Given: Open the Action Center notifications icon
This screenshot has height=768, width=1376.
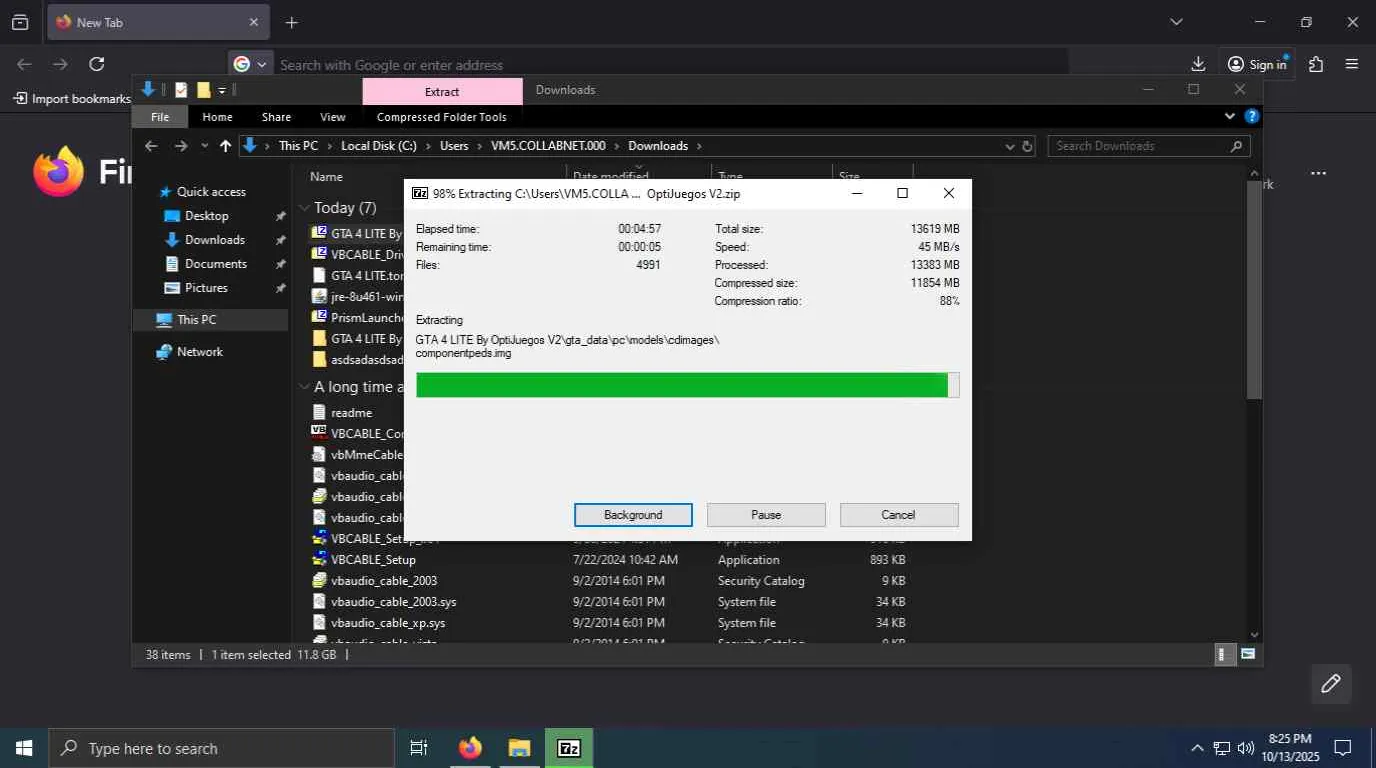Looking at the screenshot, I should [1343, 748].
